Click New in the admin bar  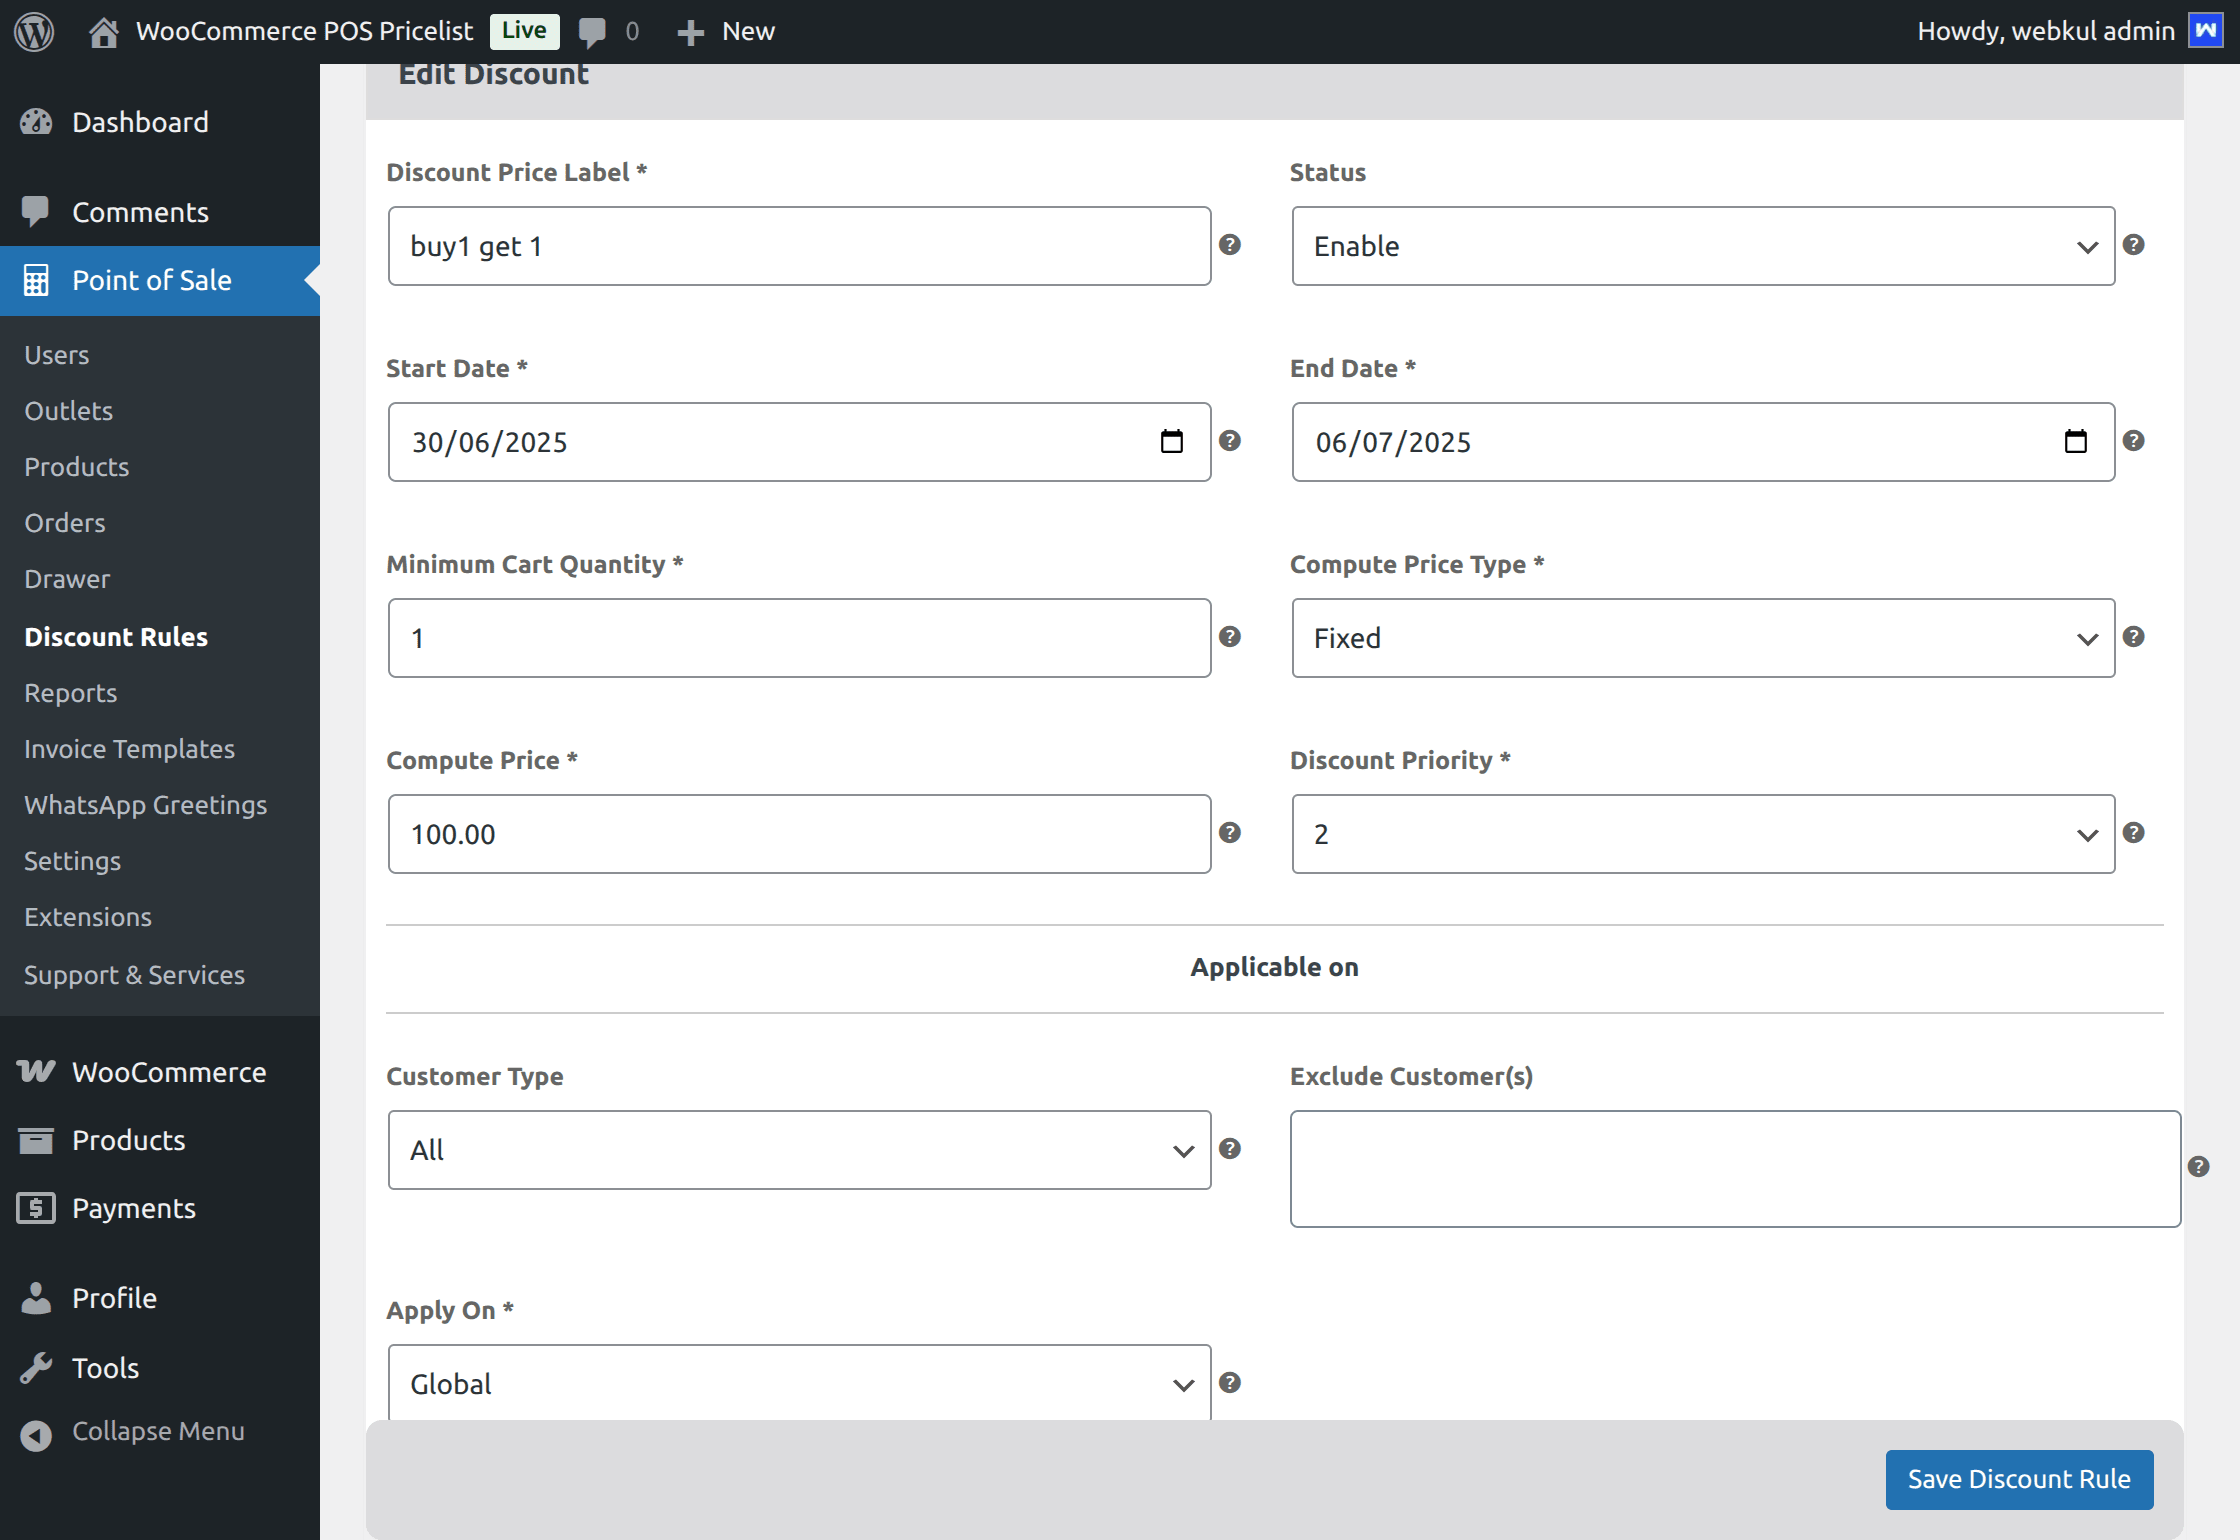pos(726,30)
